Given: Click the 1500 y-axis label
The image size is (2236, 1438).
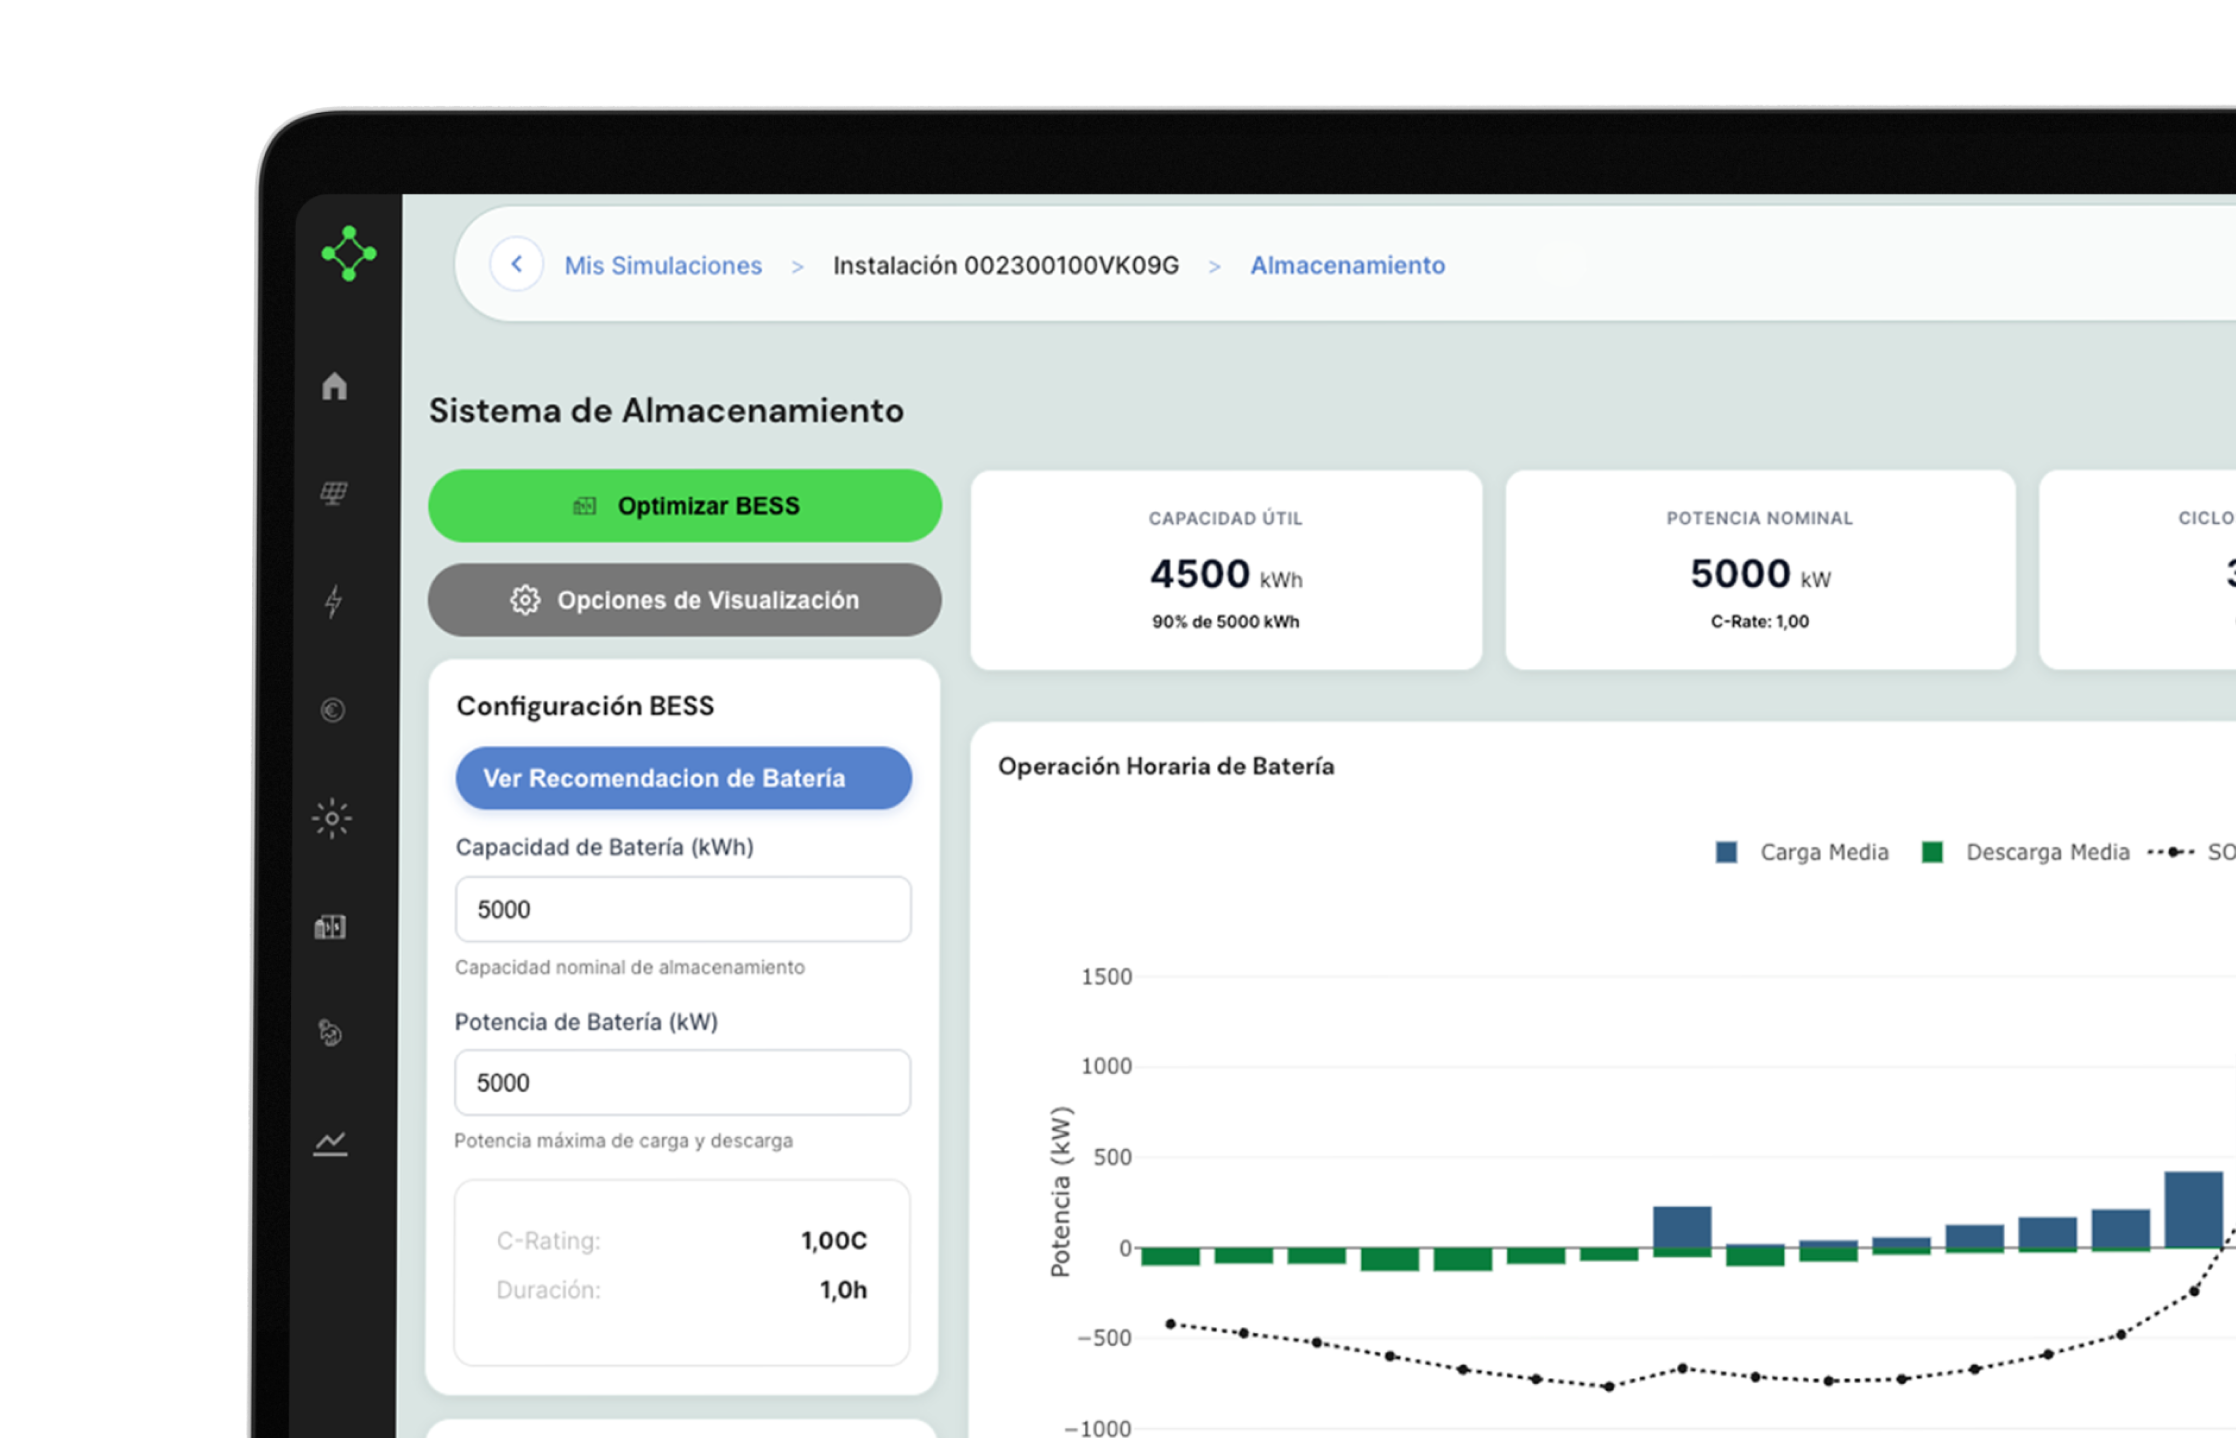Looking at the screenshot, I should [1106, 977].
